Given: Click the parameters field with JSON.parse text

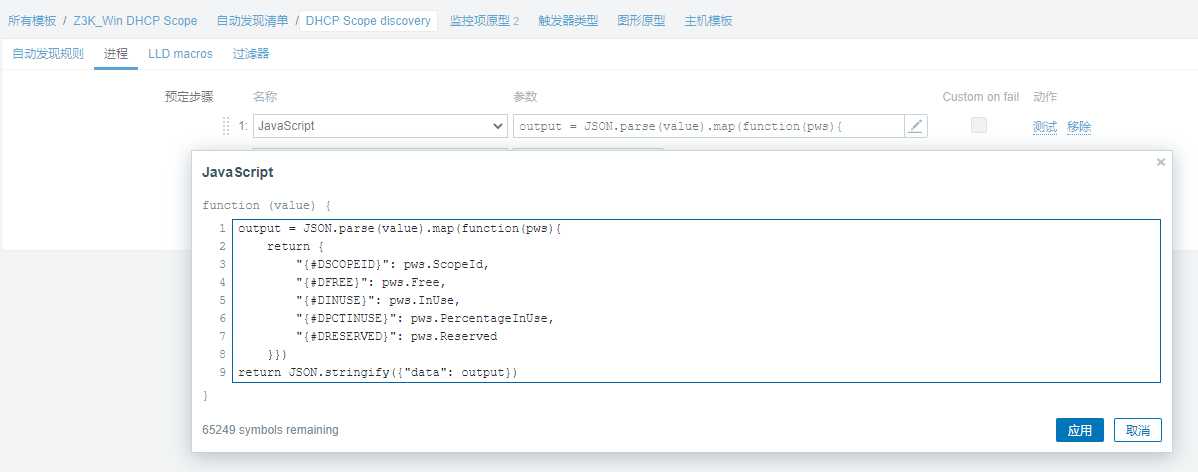Looking at the screenshot, I should point(709,126).
